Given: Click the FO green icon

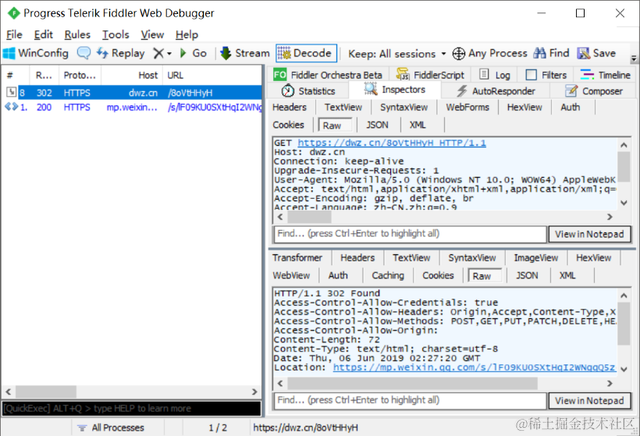Looking at the screenshot, I should tap(280, 75).
